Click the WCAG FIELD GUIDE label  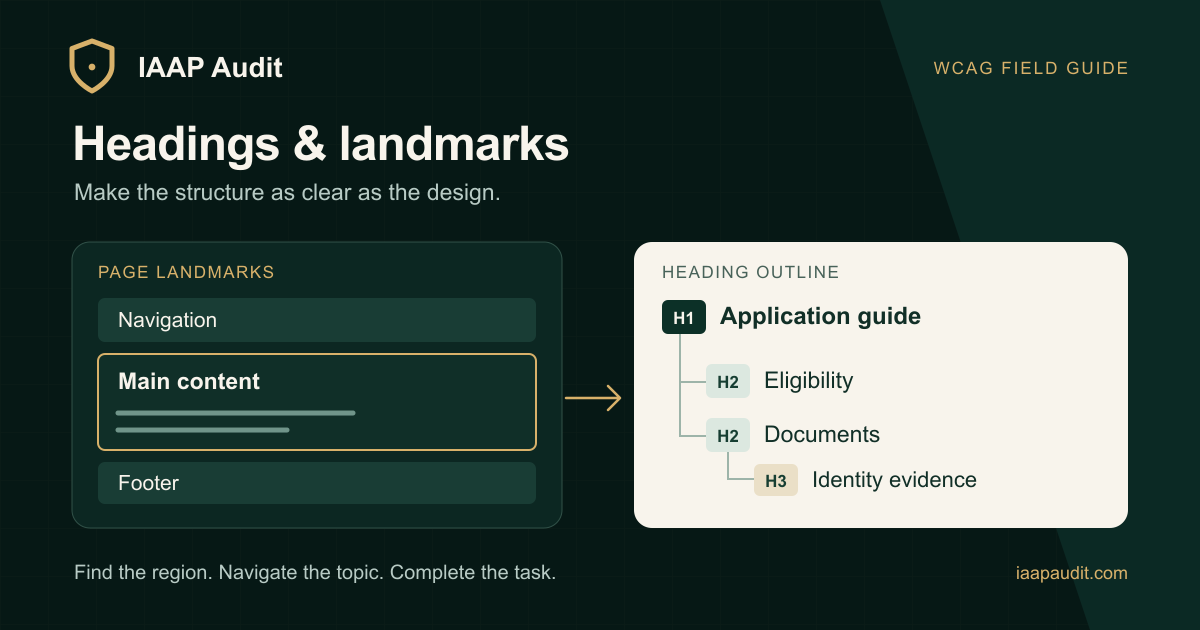click(x=1031, y=69)
